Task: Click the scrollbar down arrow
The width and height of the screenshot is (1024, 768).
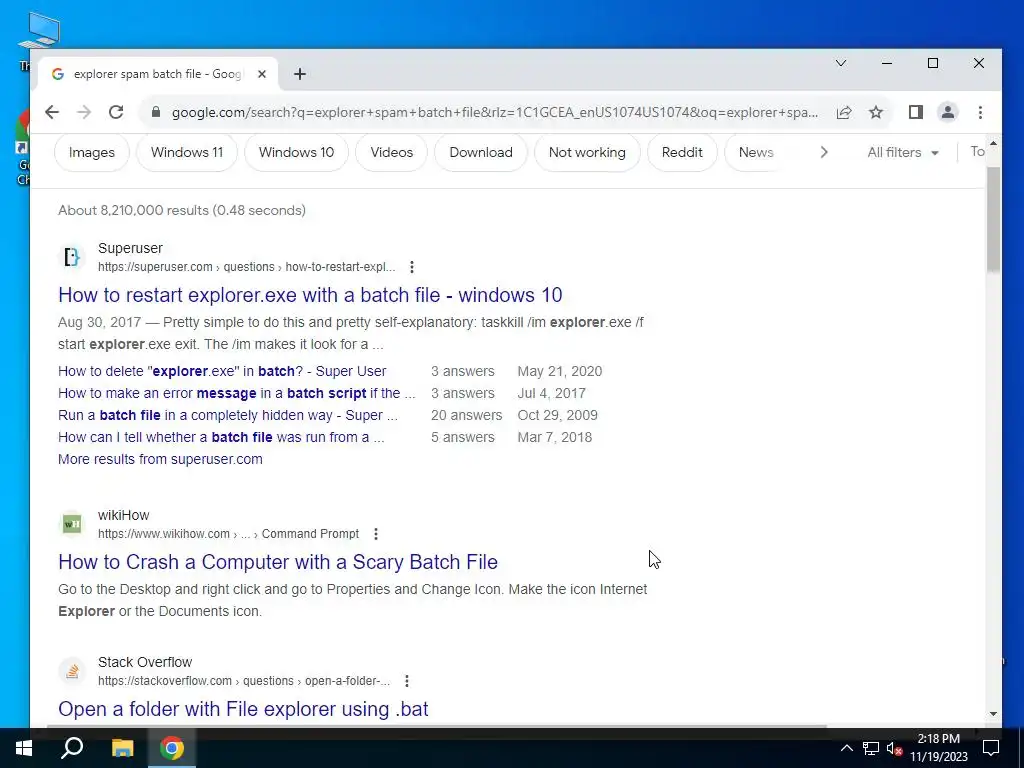Action: pos(993,714)
